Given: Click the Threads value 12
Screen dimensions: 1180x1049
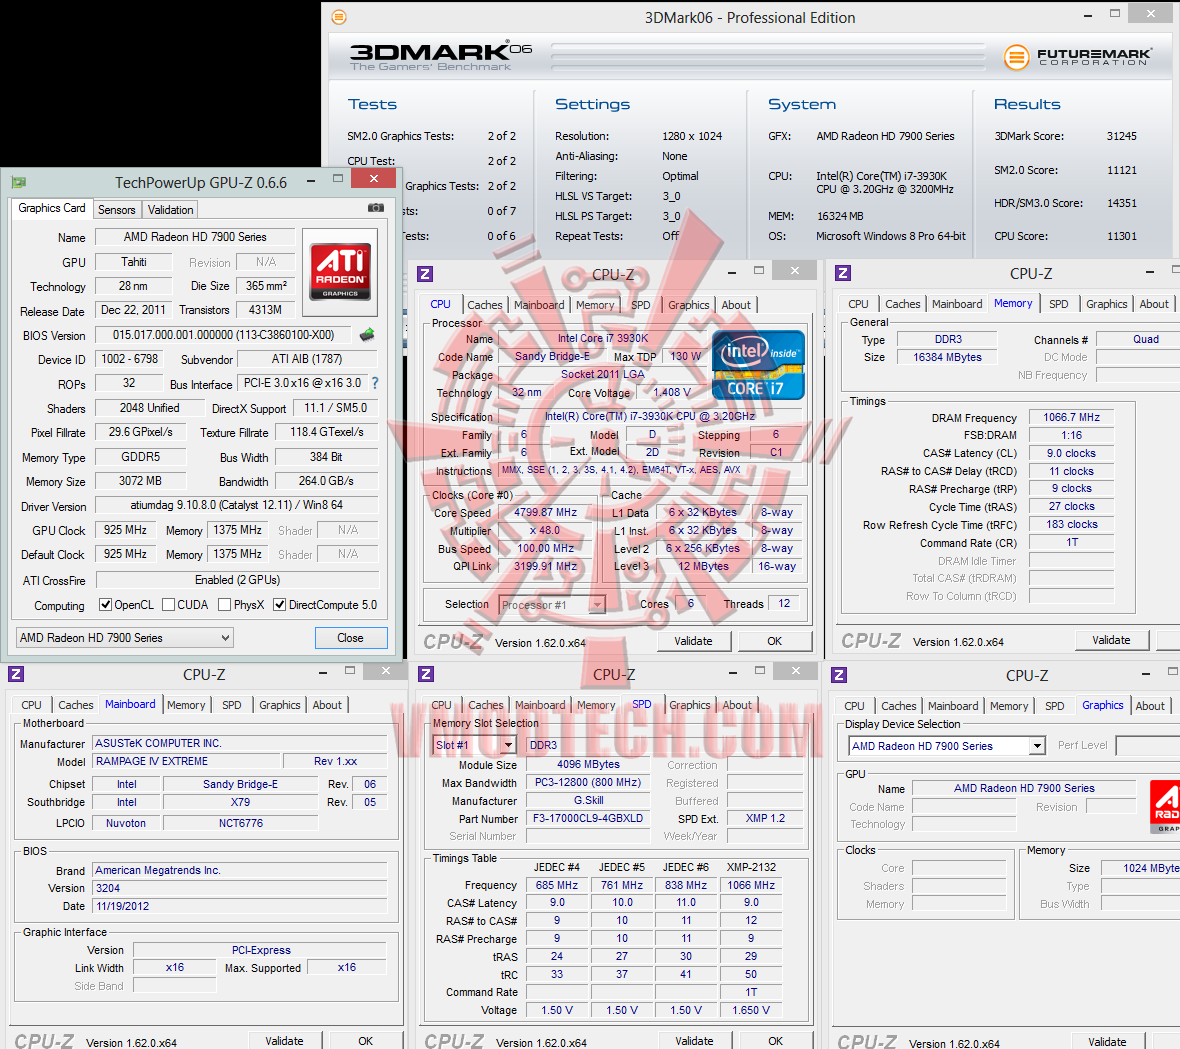Looking at the screenshot, I should click(784, 604).
